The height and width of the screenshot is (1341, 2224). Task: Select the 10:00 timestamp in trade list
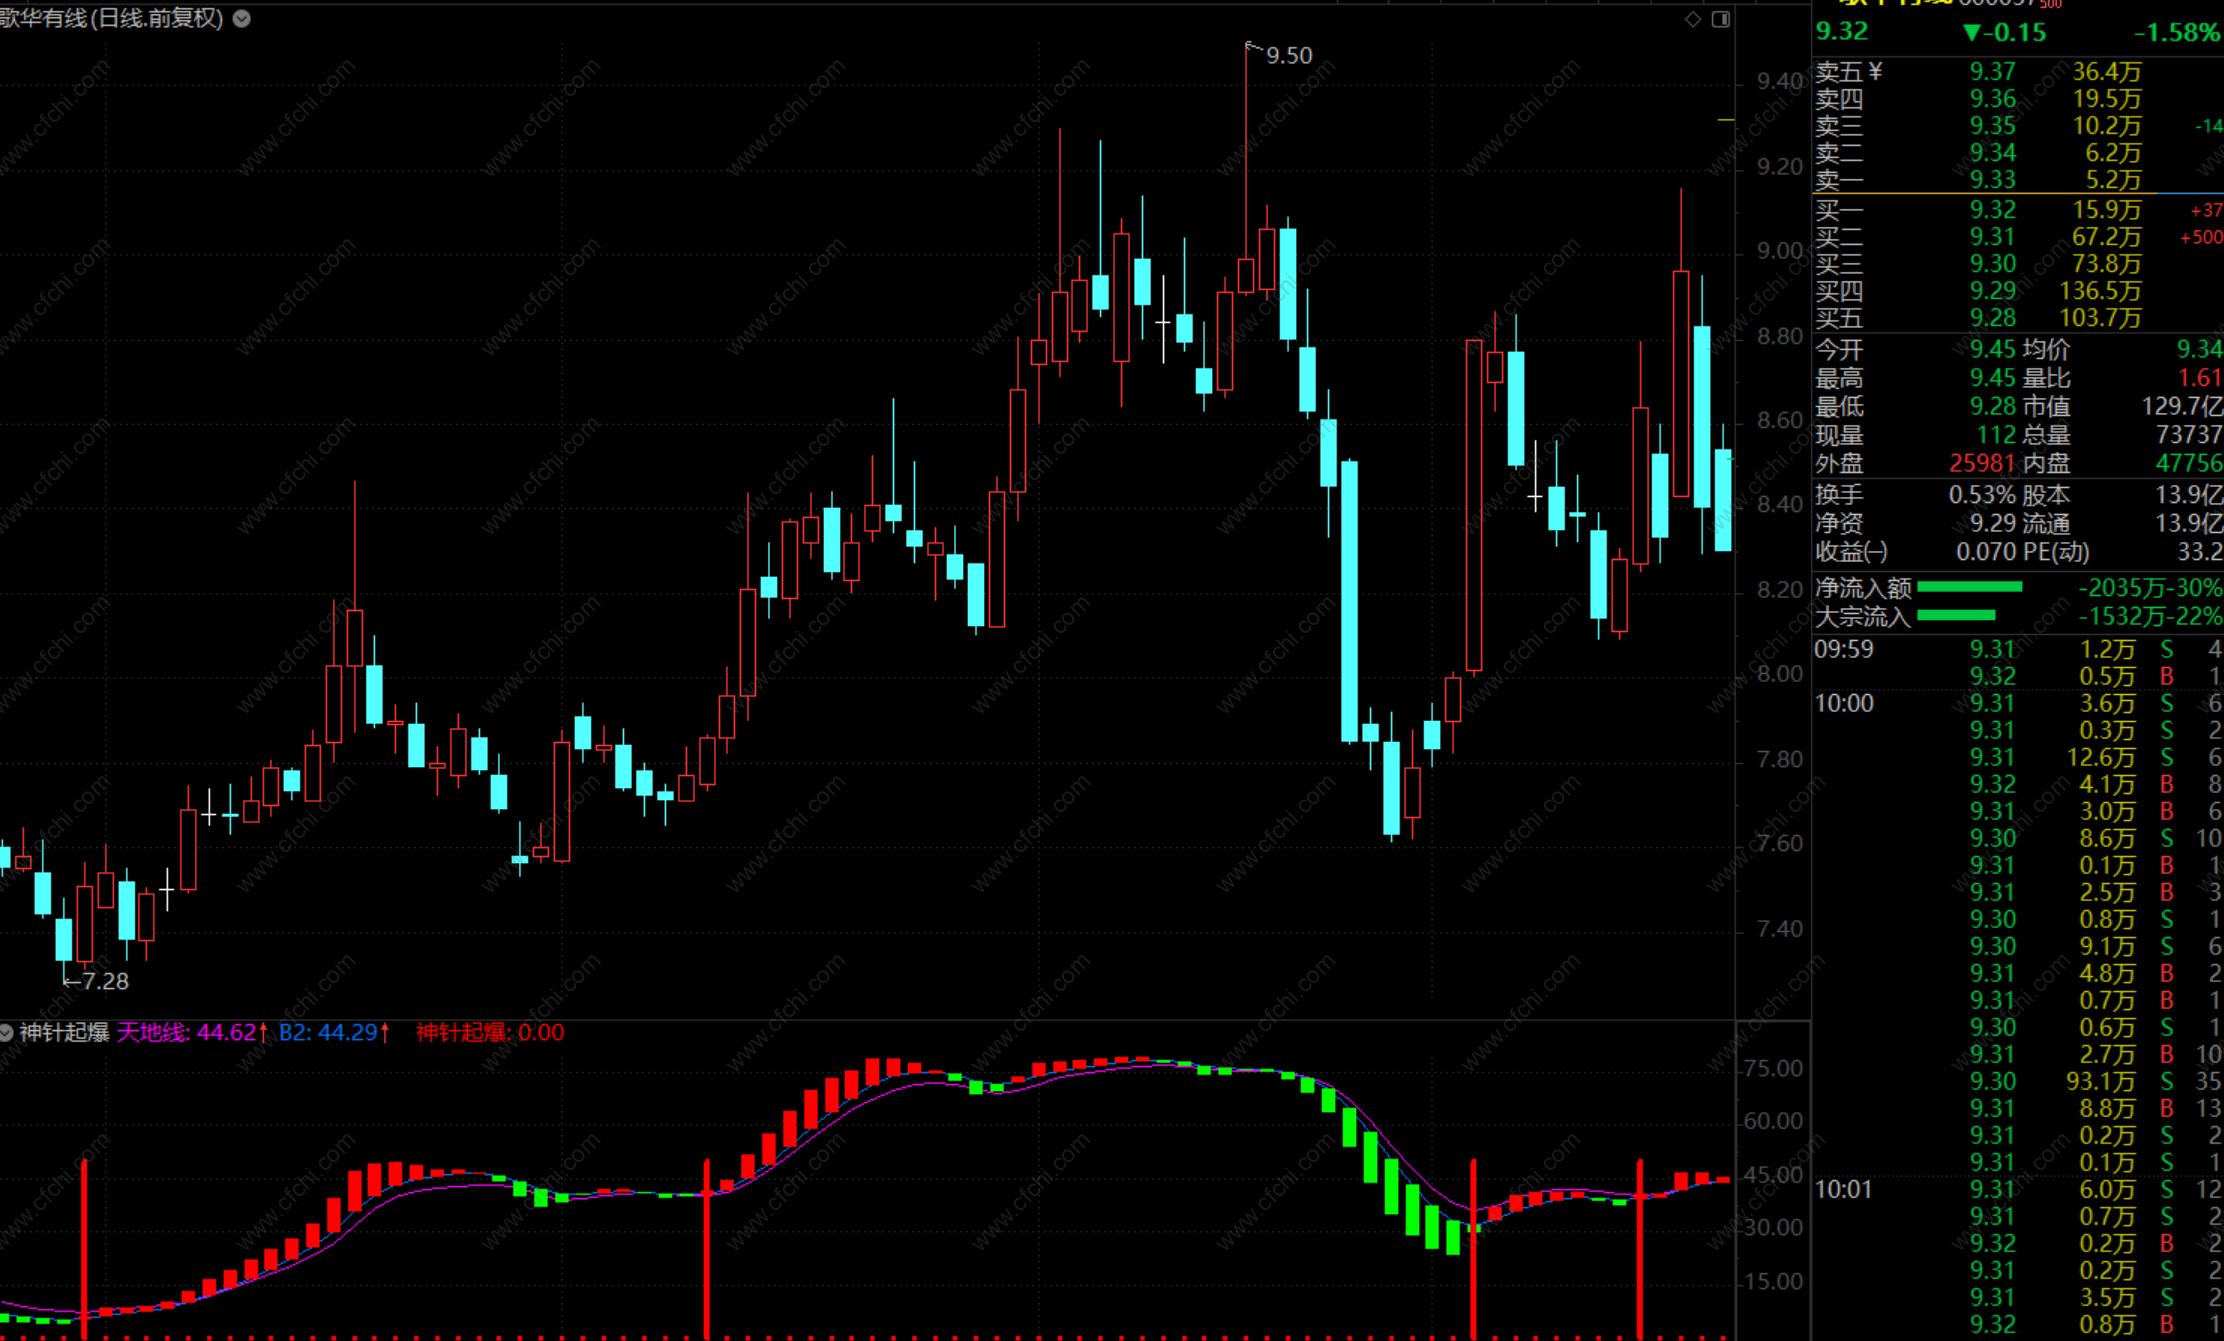(x=1844, y=703)
